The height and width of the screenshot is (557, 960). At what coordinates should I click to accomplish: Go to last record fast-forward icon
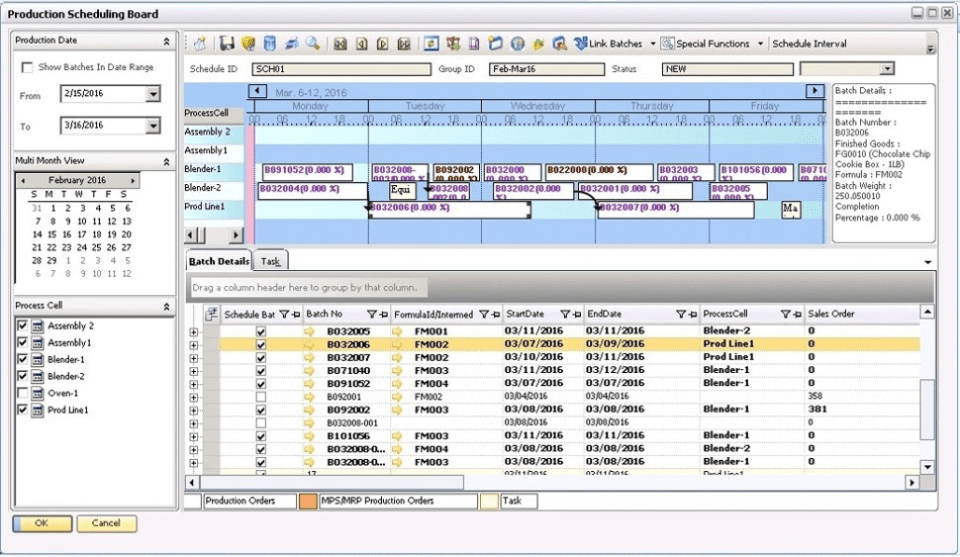tap(404, 44)
